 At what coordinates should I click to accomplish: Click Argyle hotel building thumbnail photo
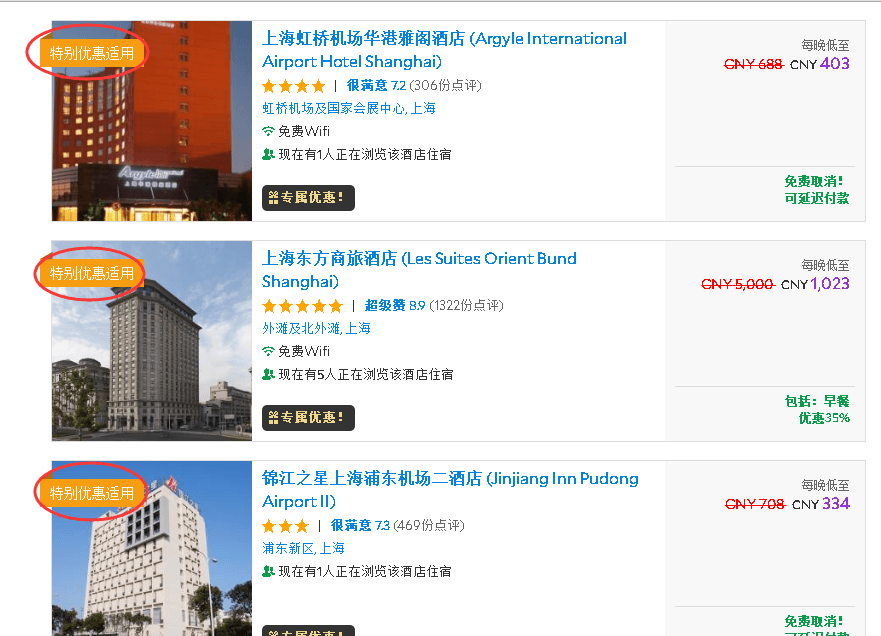152,121
